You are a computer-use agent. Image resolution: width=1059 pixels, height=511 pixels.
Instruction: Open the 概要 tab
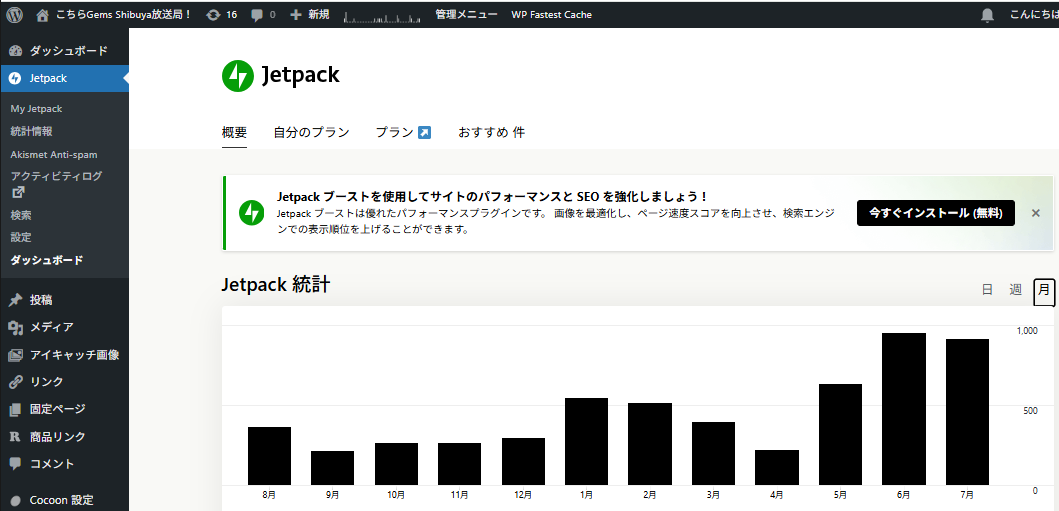[x=234, y=132]
